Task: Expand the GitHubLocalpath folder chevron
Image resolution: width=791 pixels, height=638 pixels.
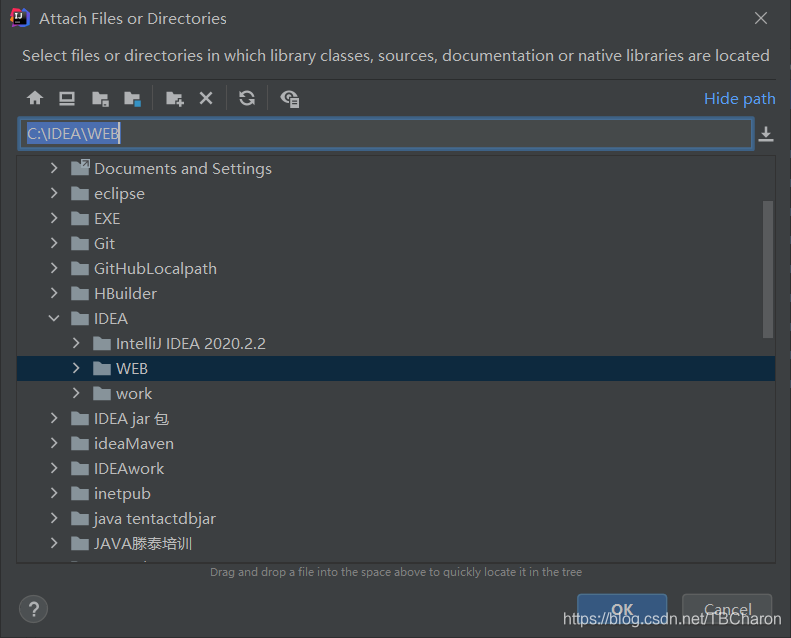Action: (54, 268)
